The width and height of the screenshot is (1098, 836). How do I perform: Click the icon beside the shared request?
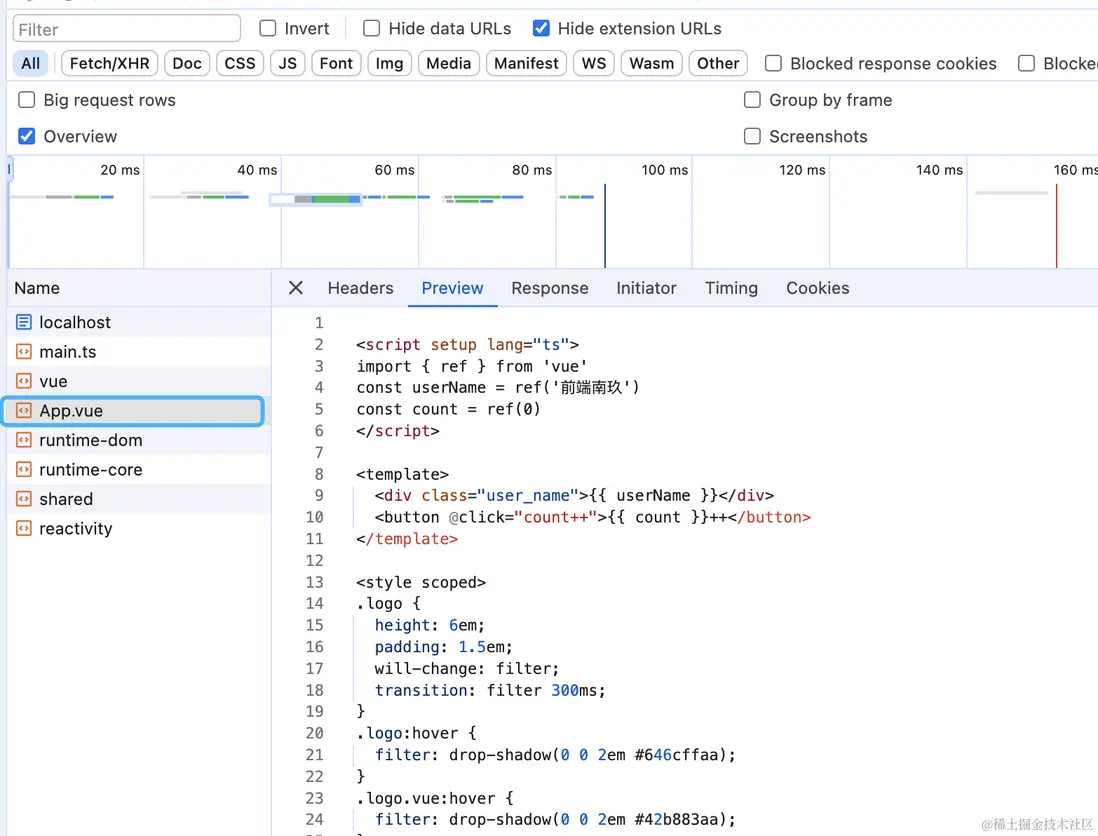24,499
